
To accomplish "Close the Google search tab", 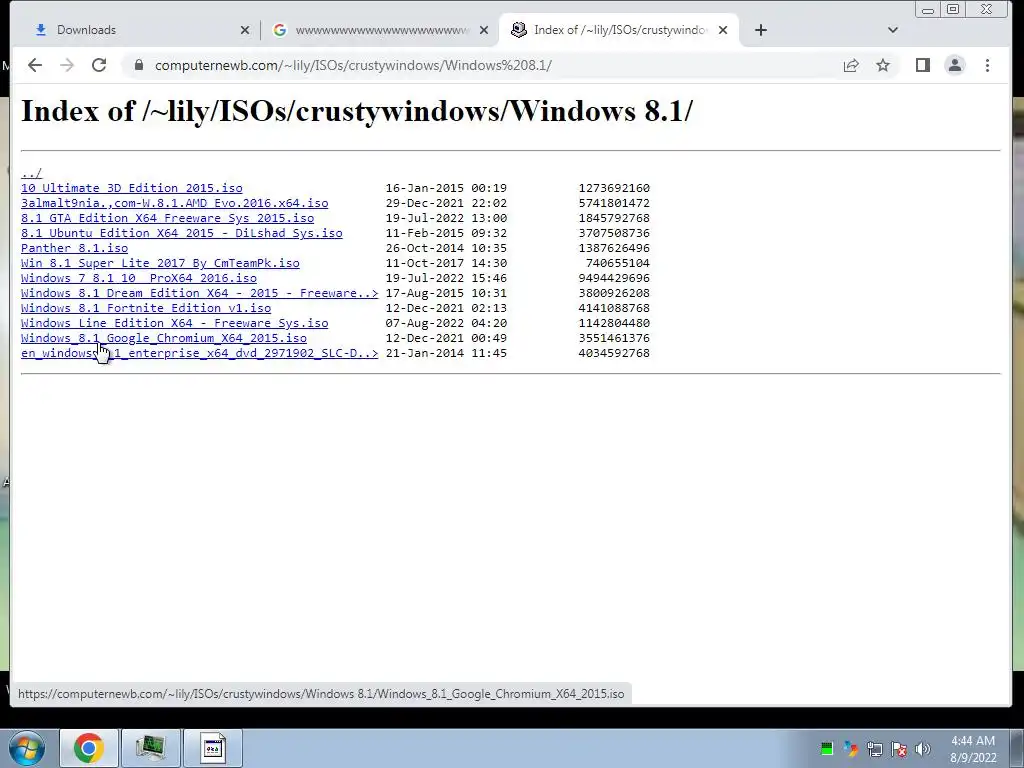I will point(484,30).
